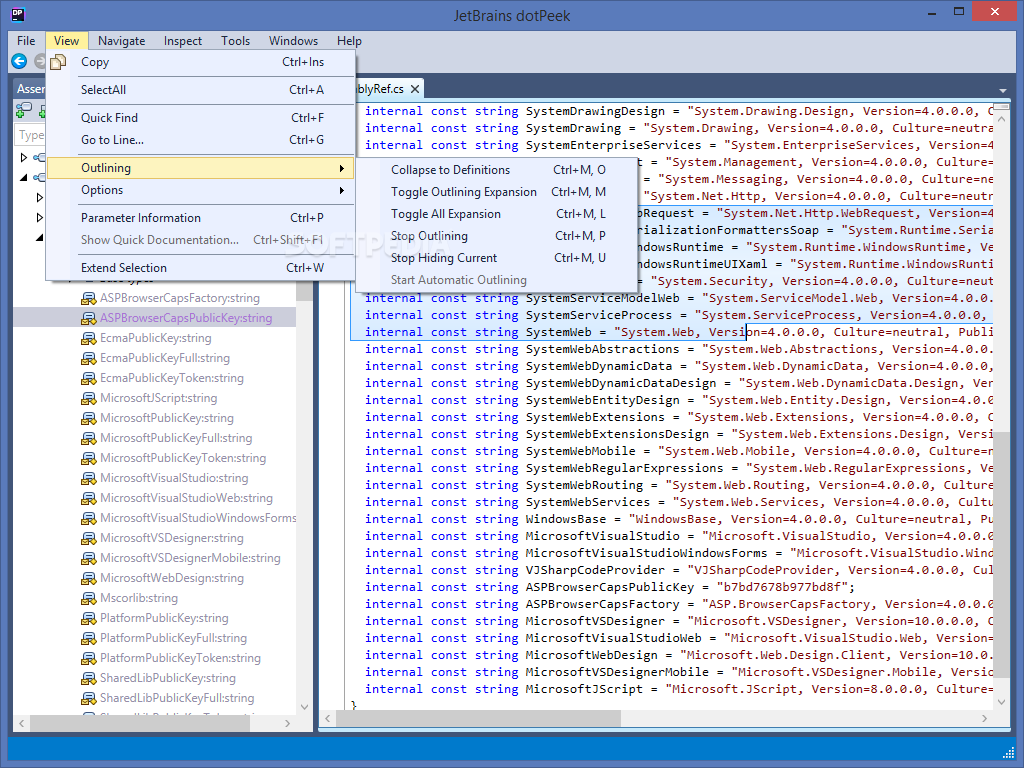Choose Copy from the View menu
The height and width of the screenshot is (768, 1024).
[201, 62]
